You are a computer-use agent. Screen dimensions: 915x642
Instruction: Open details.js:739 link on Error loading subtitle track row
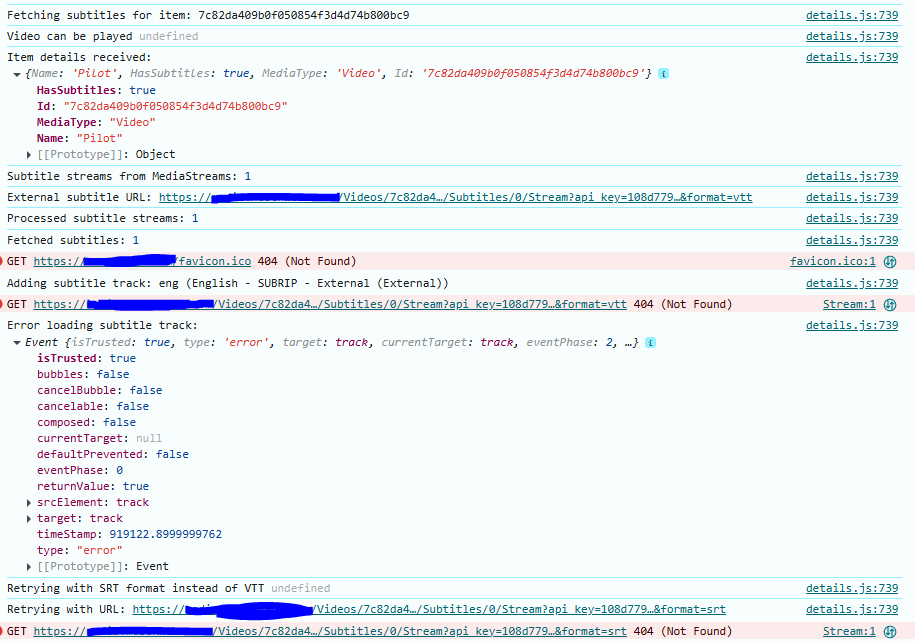(851, 326)
